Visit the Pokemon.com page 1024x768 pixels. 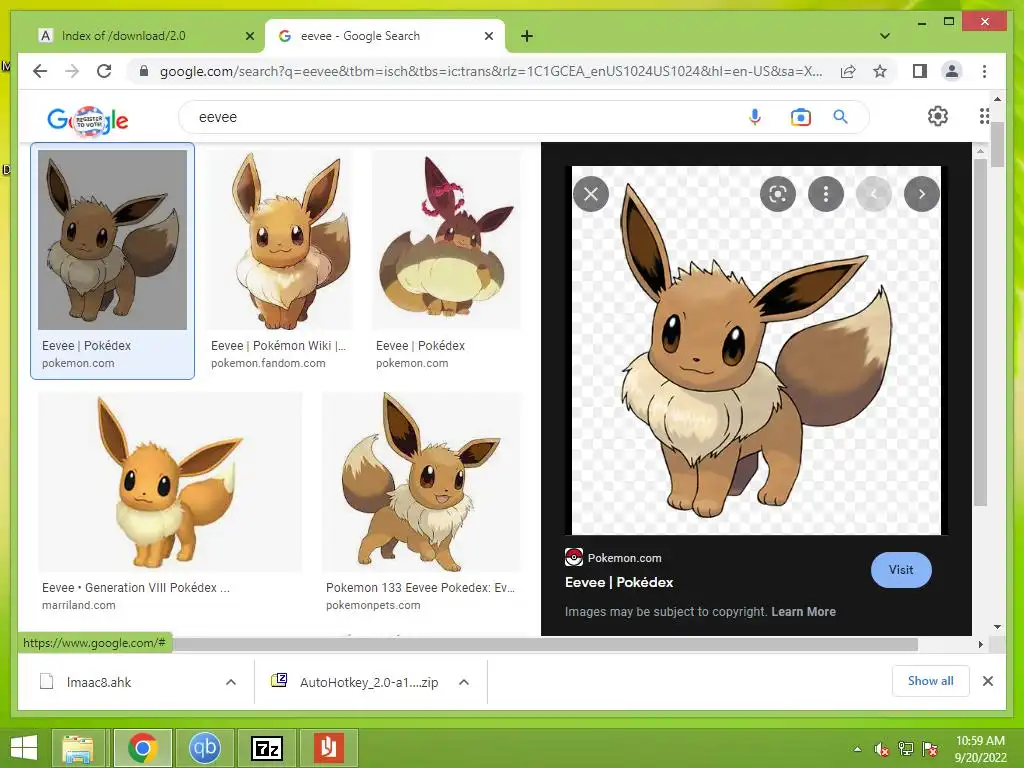click(901, 569)
